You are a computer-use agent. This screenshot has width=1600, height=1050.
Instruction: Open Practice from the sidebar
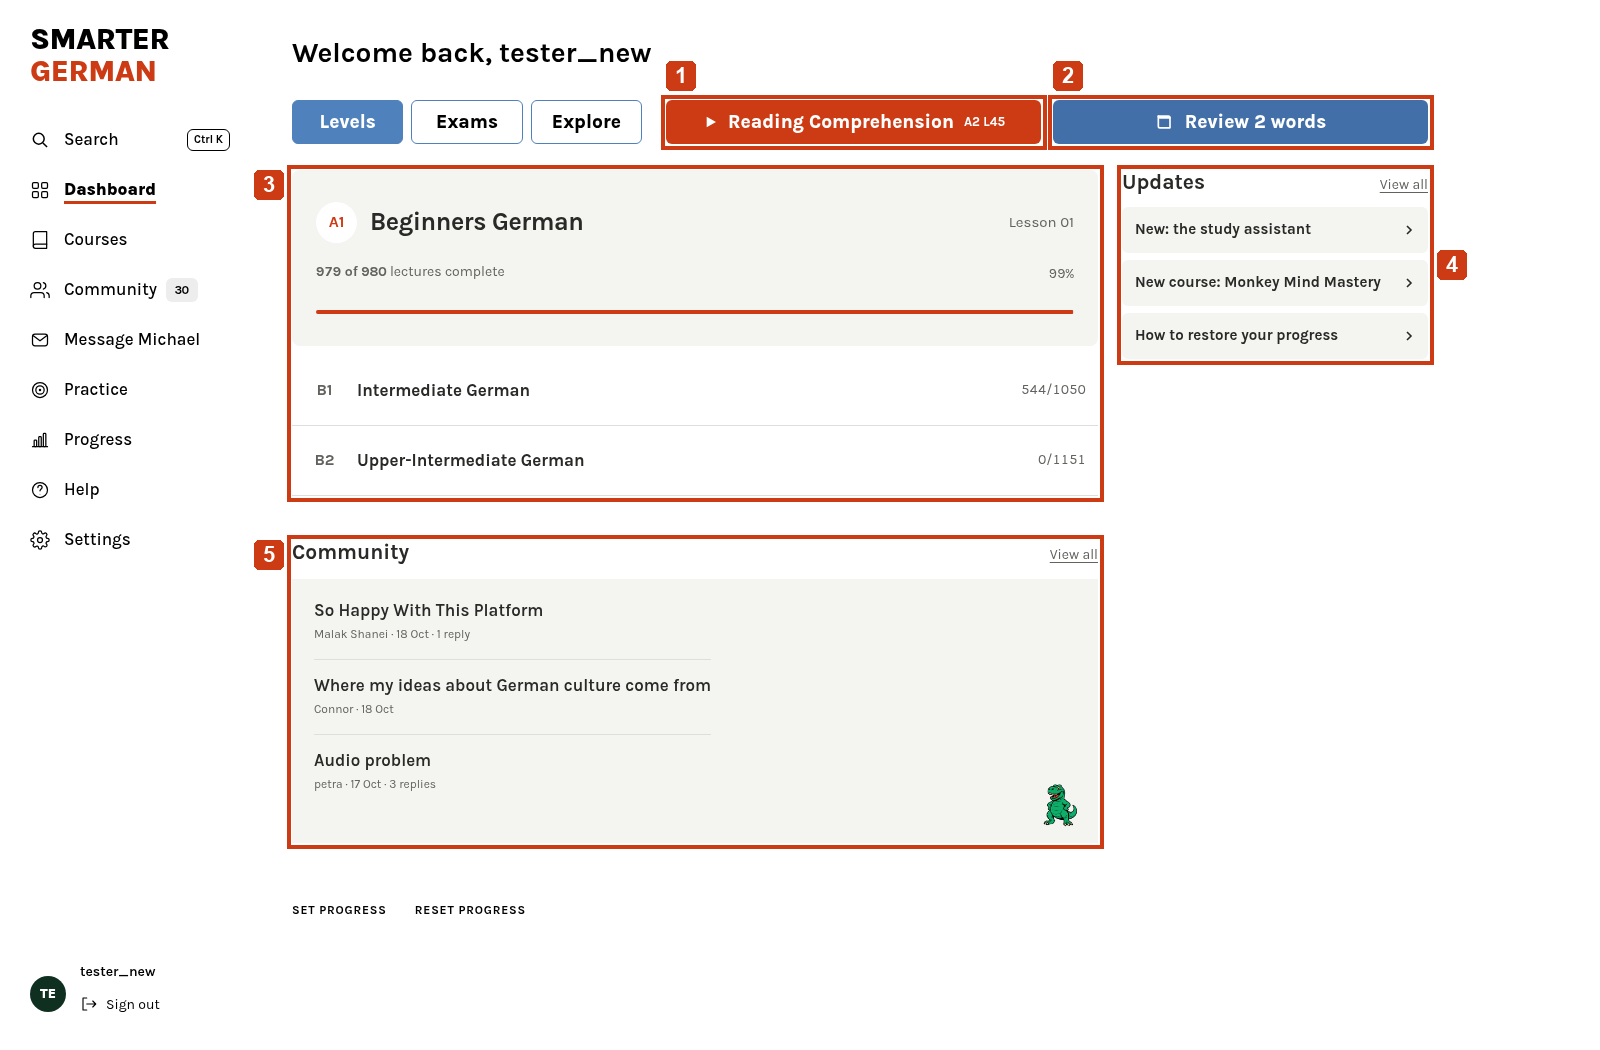[96, 390]
